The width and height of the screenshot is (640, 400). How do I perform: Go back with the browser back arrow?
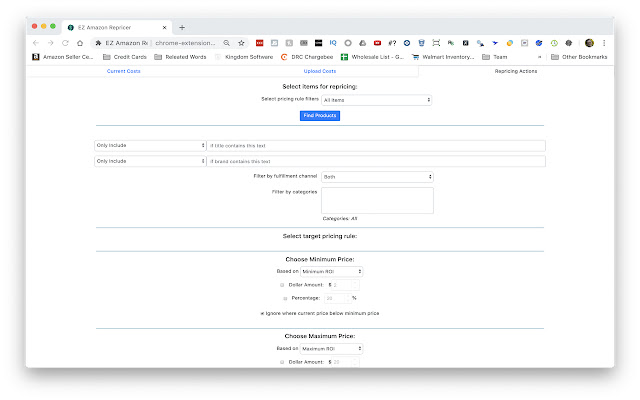(x=36, y=43)
